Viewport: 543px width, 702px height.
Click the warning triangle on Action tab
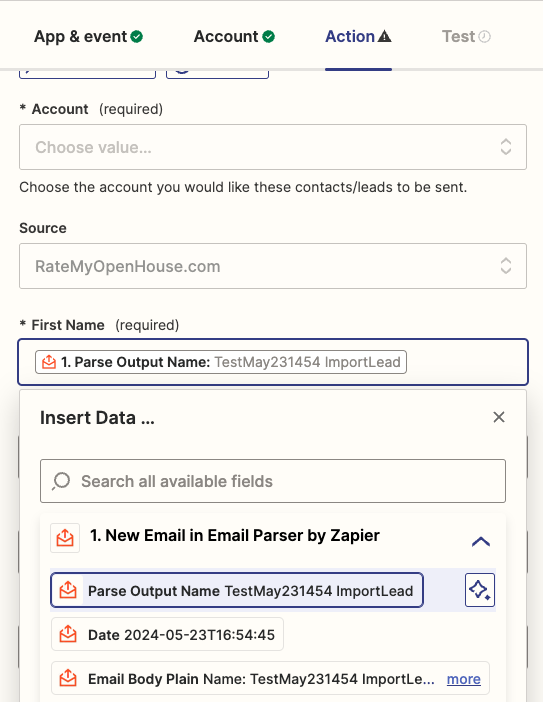[x=384, y=36]
